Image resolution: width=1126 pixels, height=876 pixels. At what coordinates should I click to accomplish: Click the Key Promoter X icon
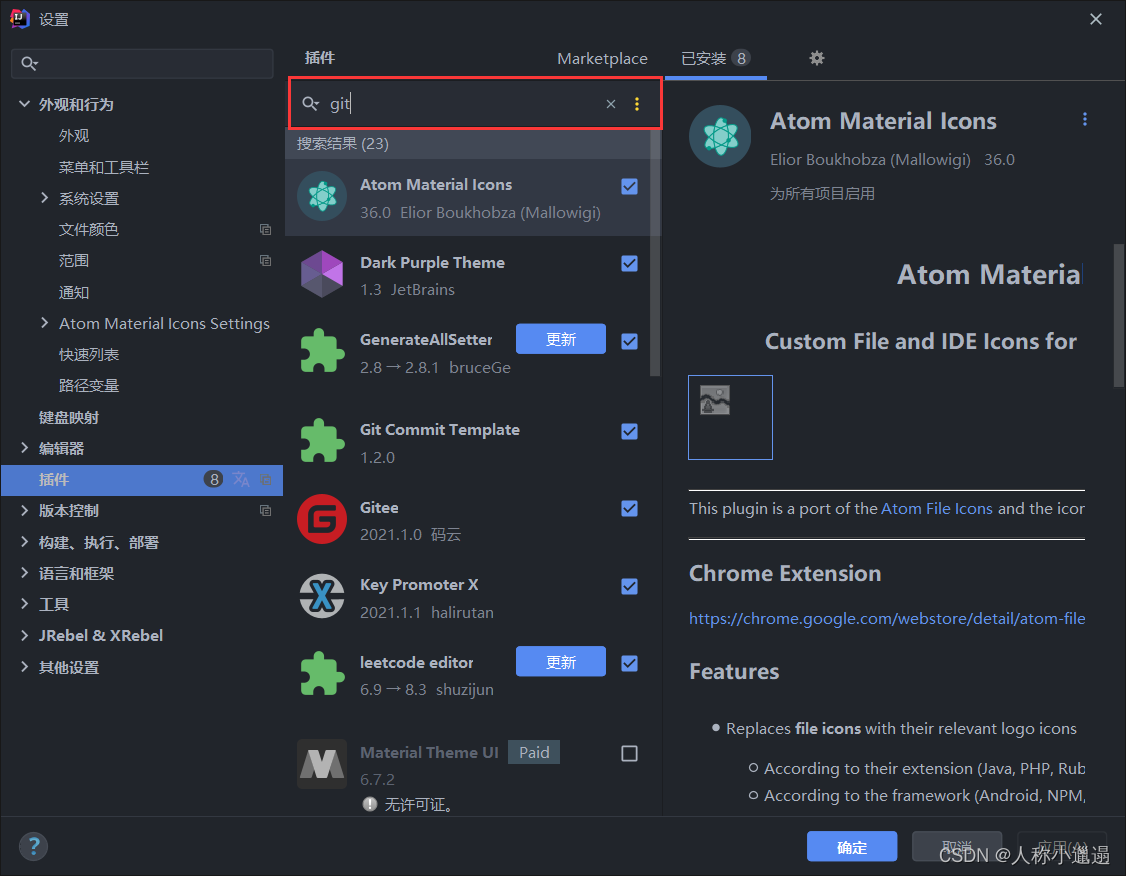point(322,596)
